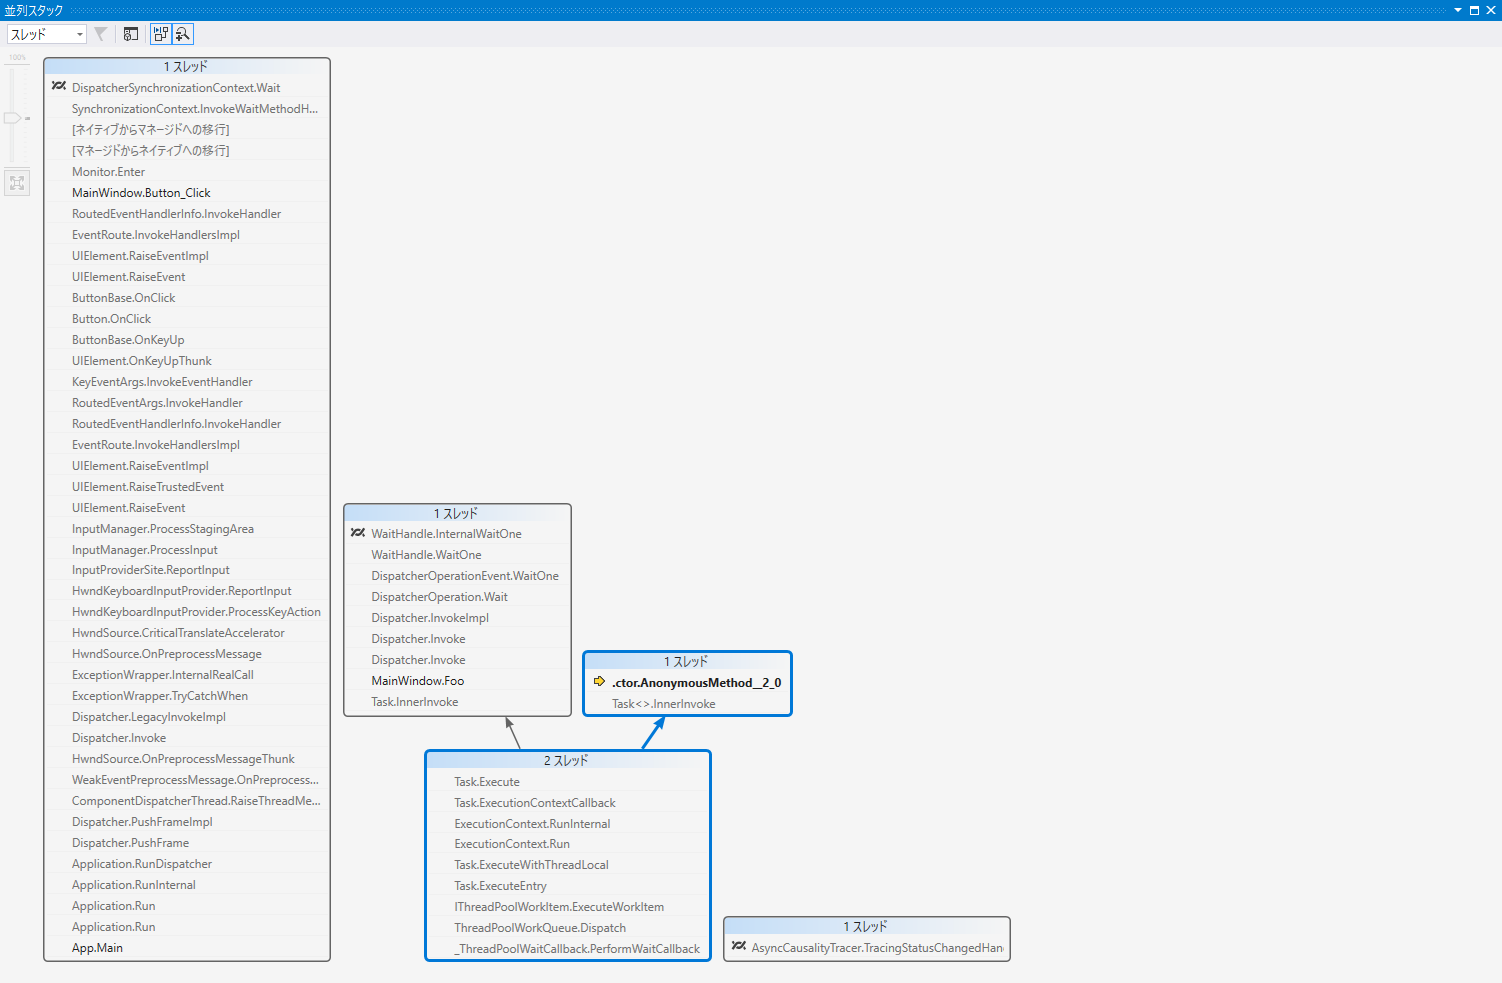Click the 並列スタック window title

pyautogui.click(x=34, y=10)
